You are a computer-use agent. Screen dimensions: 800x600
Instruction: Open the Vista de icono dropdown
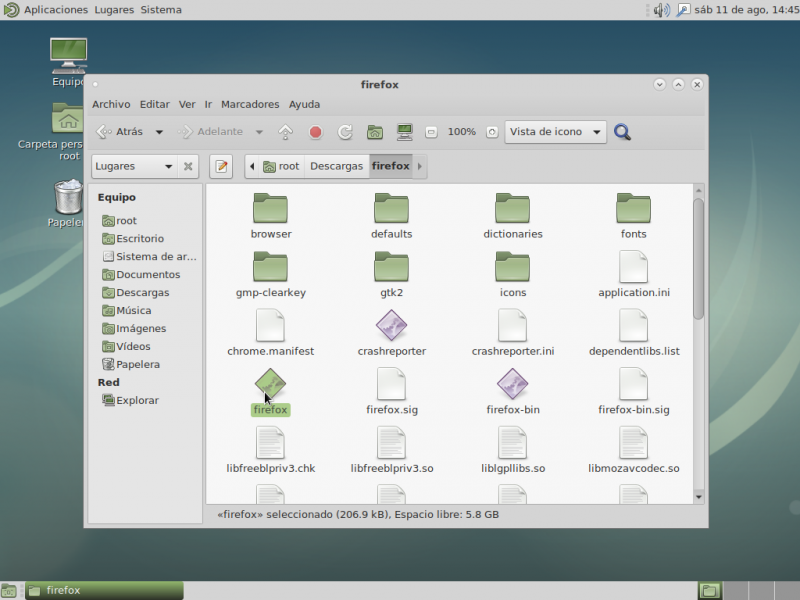coord(556,132)
